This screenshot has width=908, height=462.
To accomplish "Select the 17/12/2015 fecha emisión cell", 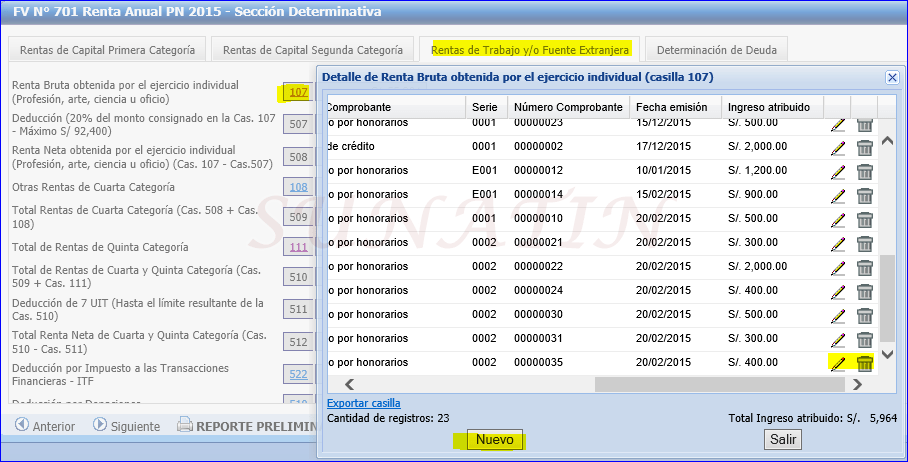I will coord(675,146).
